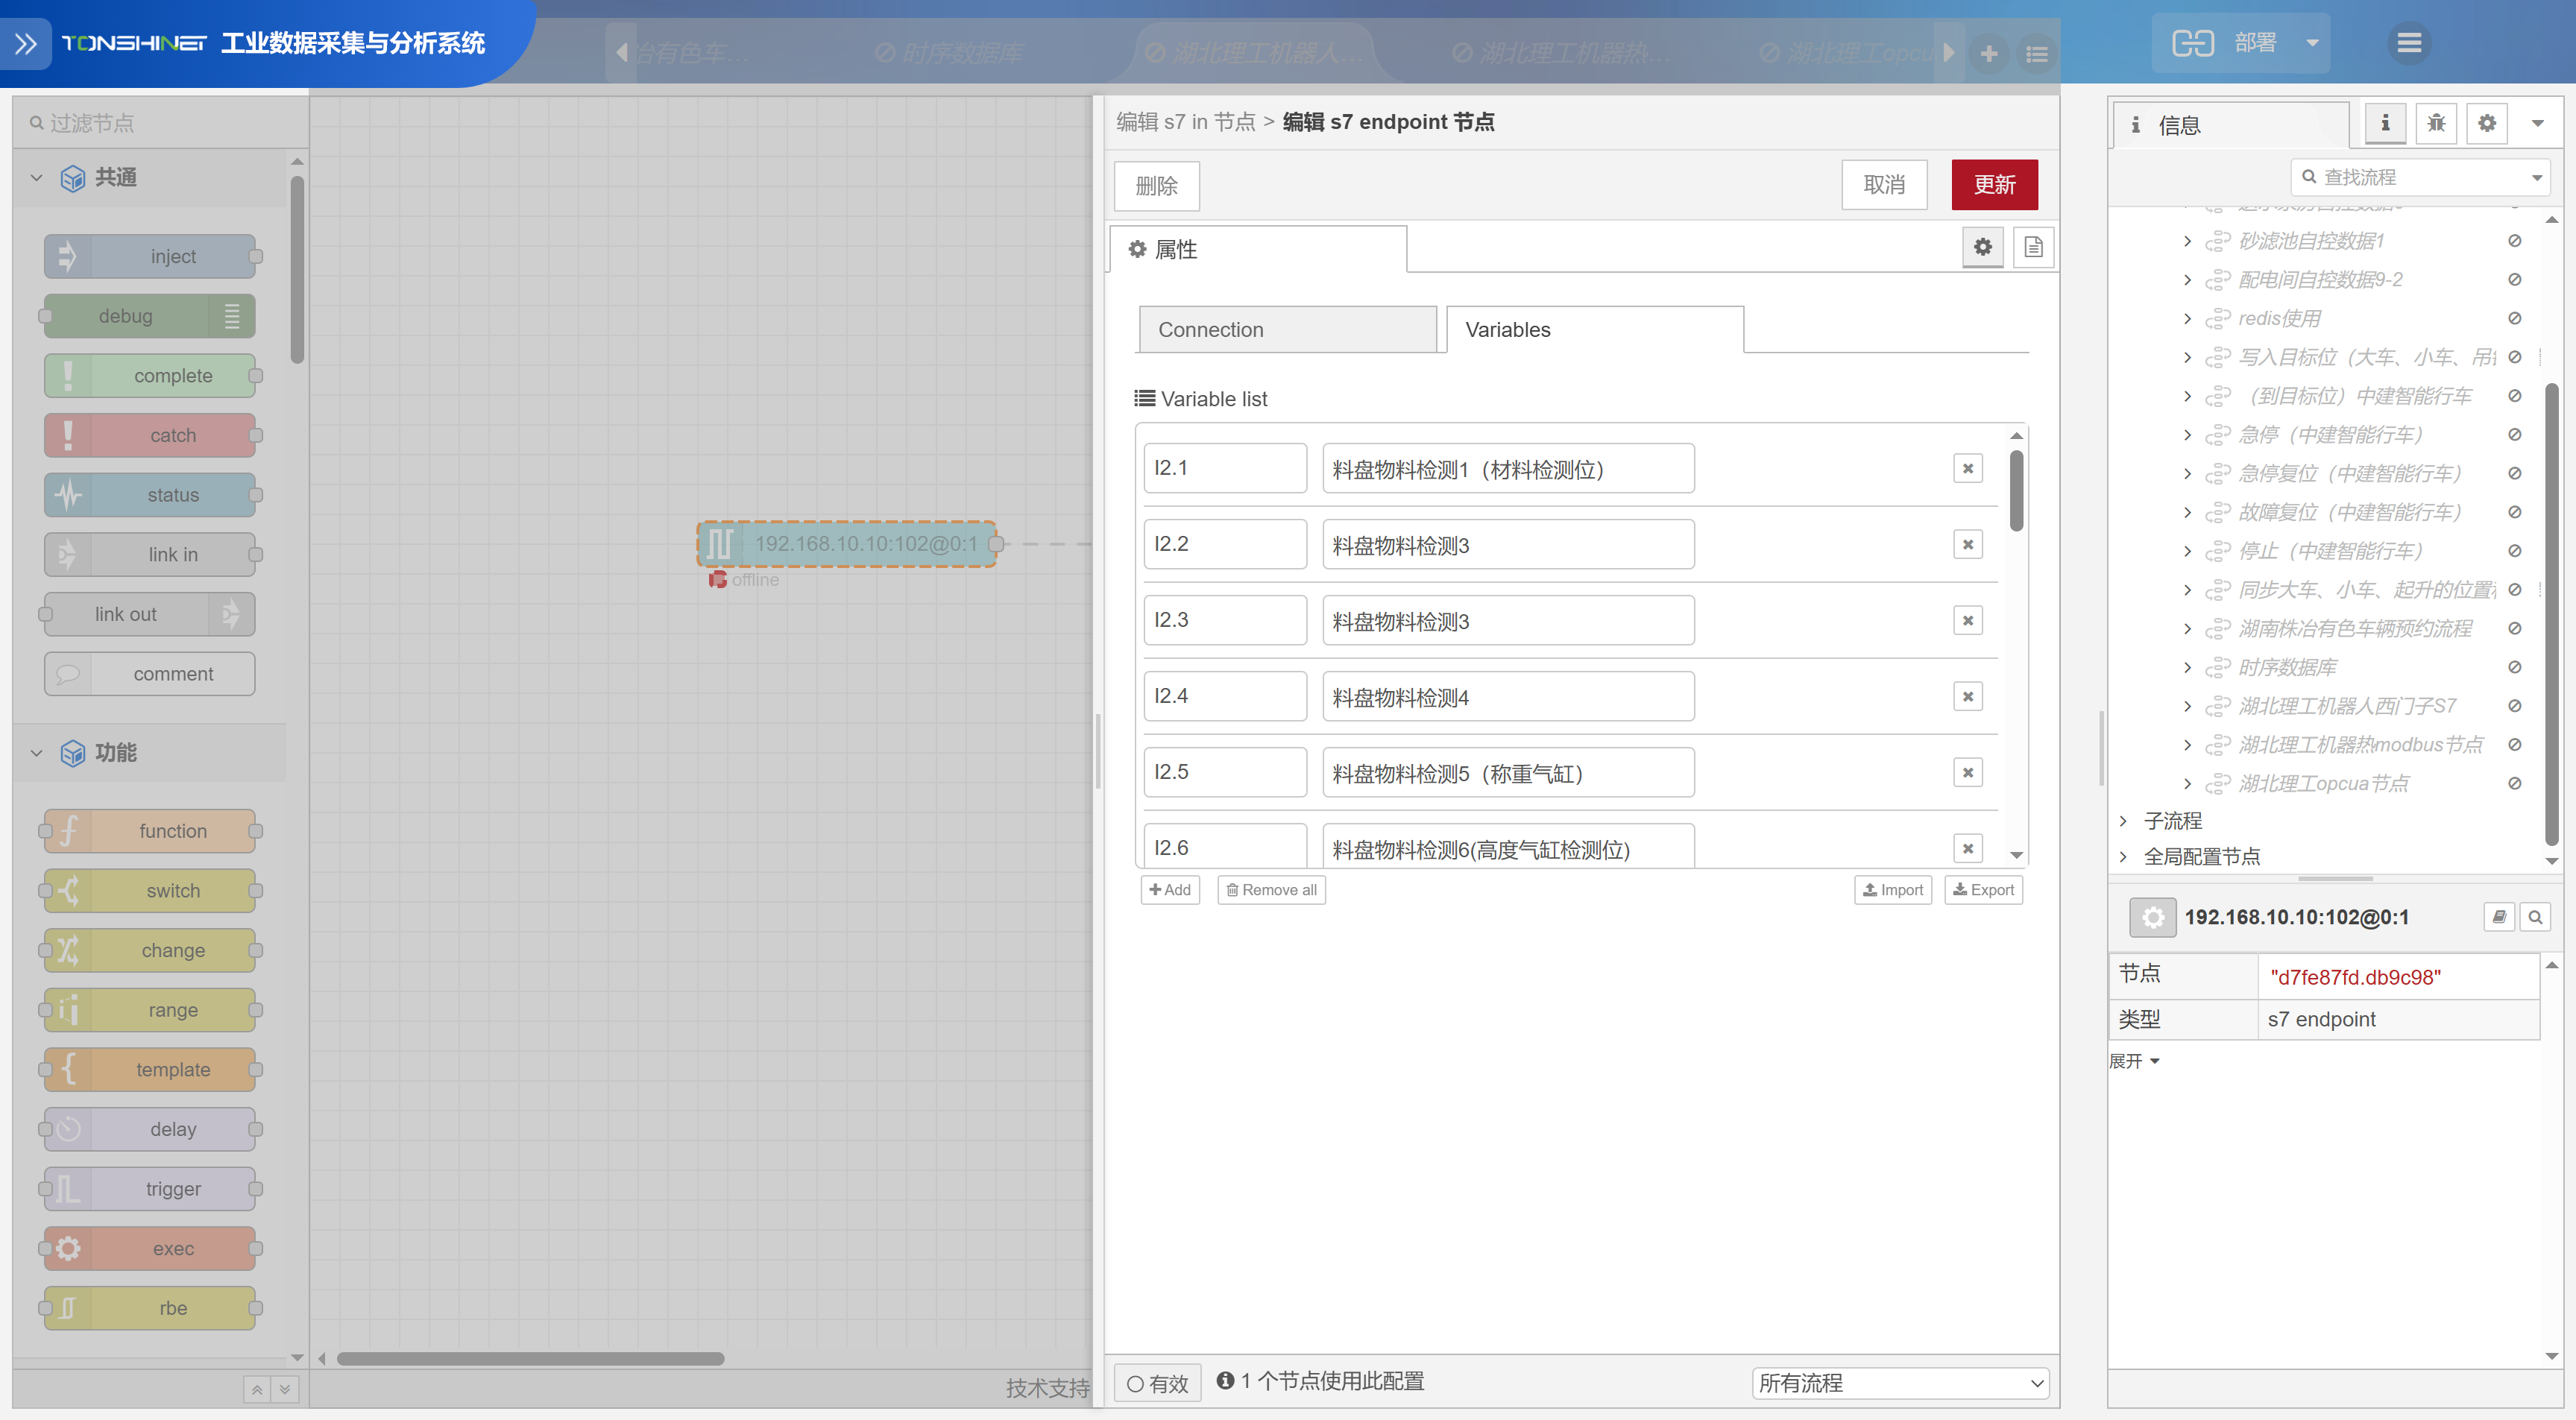2576x1420 pixels.
Task: Toggle disabled state of 时序数据库 flow
Action: click(x=2514, y=667)
